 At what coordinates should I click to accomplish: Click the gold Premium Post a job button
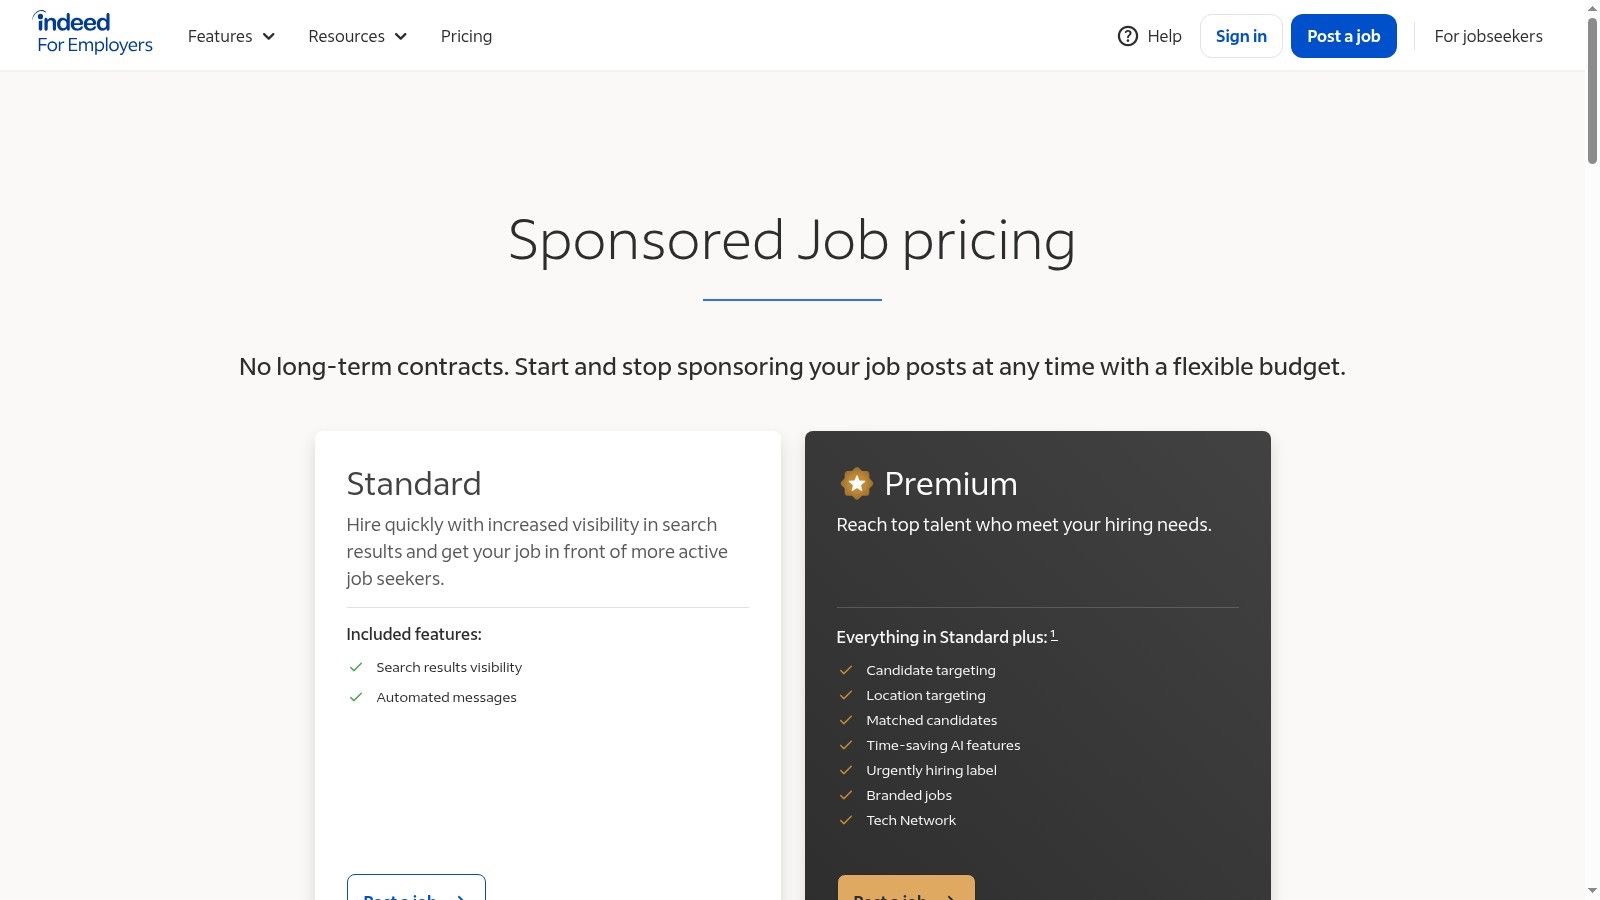coord(906,889)
